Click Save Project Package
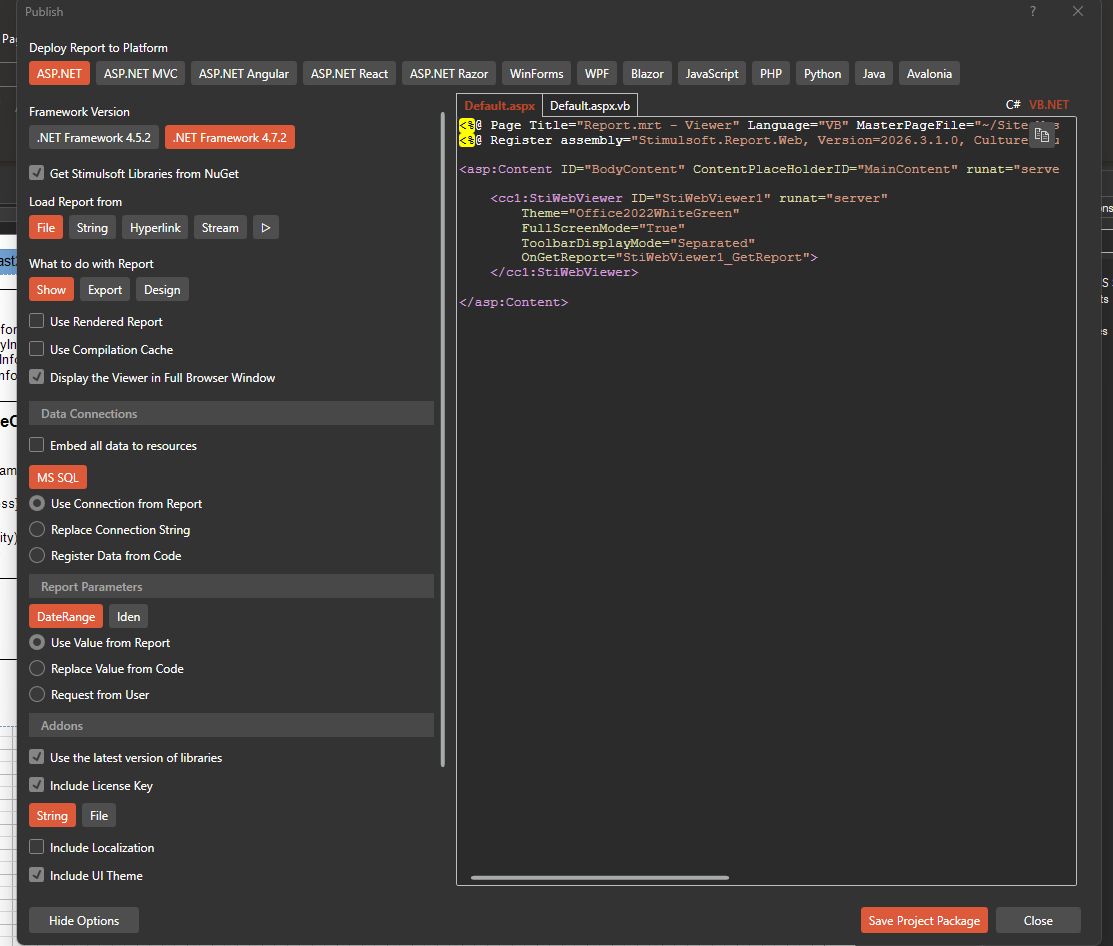 tap(924, 920)
